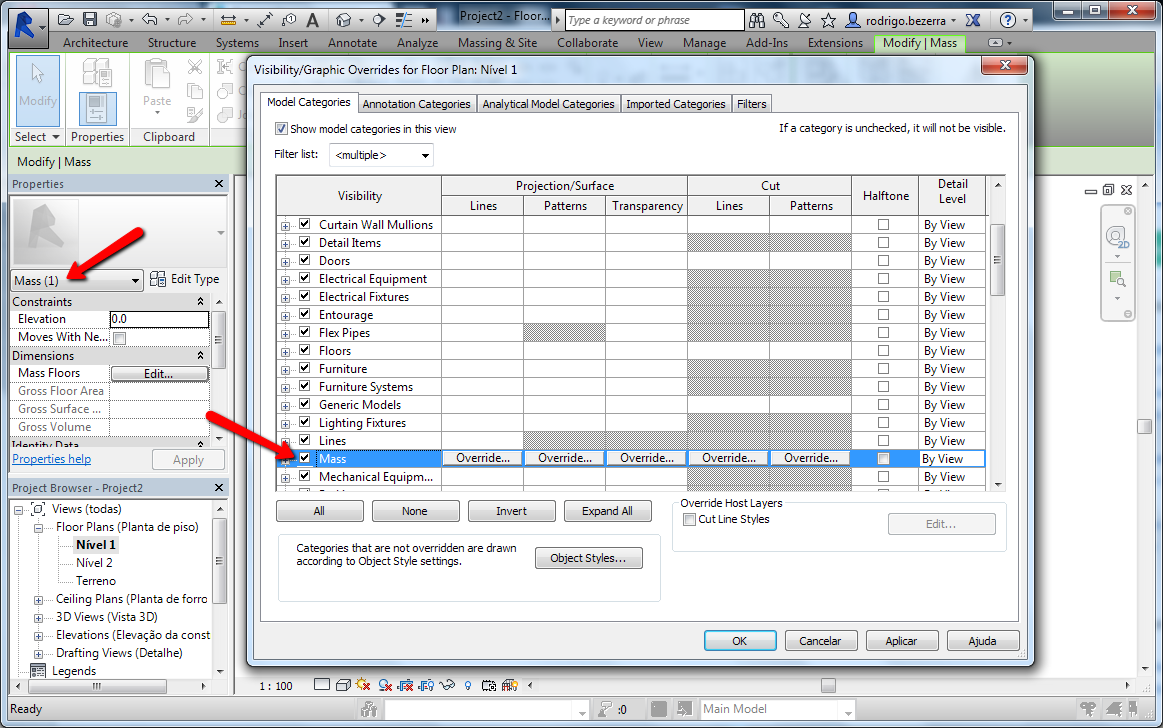This screenshot has height=728, width=1163.
Task: Open the Architecture ribbon tab
Action: [96, 43]
